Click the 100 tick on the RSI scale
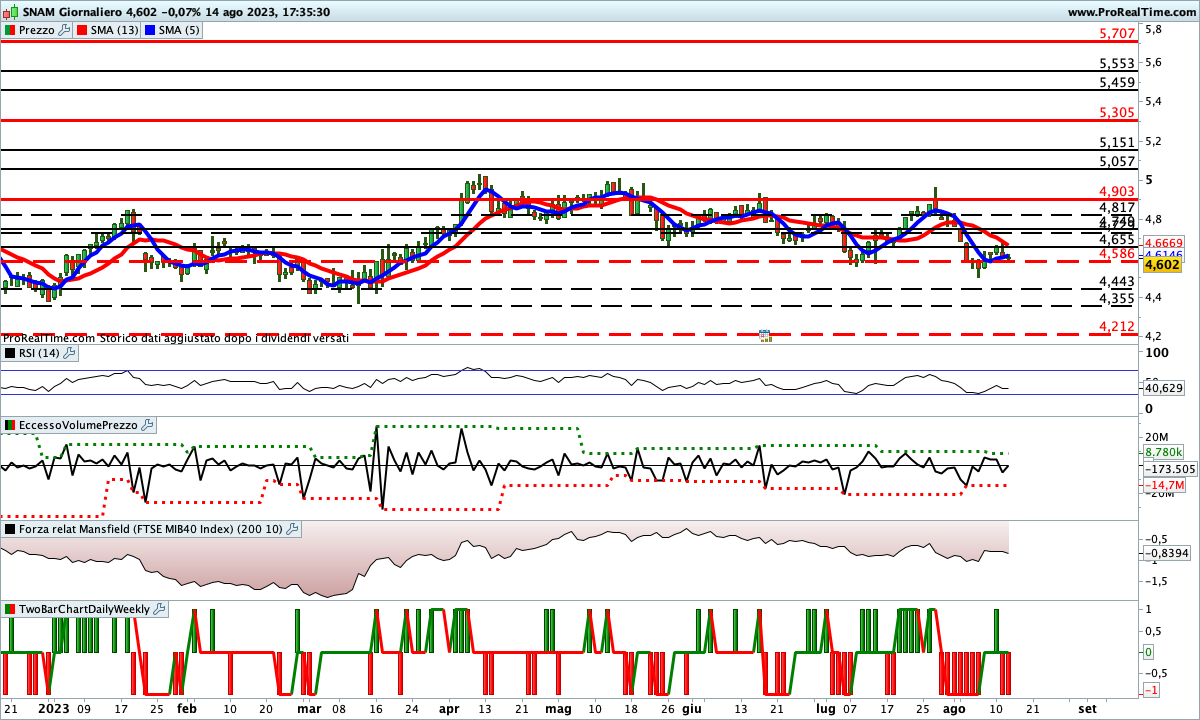 [1157, 353]
